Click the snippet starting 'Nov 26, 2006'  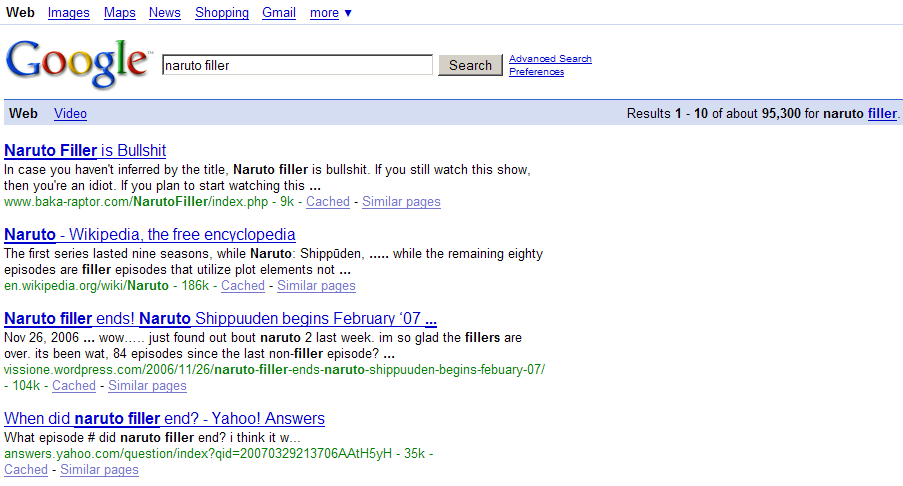(x=263, y=345)
